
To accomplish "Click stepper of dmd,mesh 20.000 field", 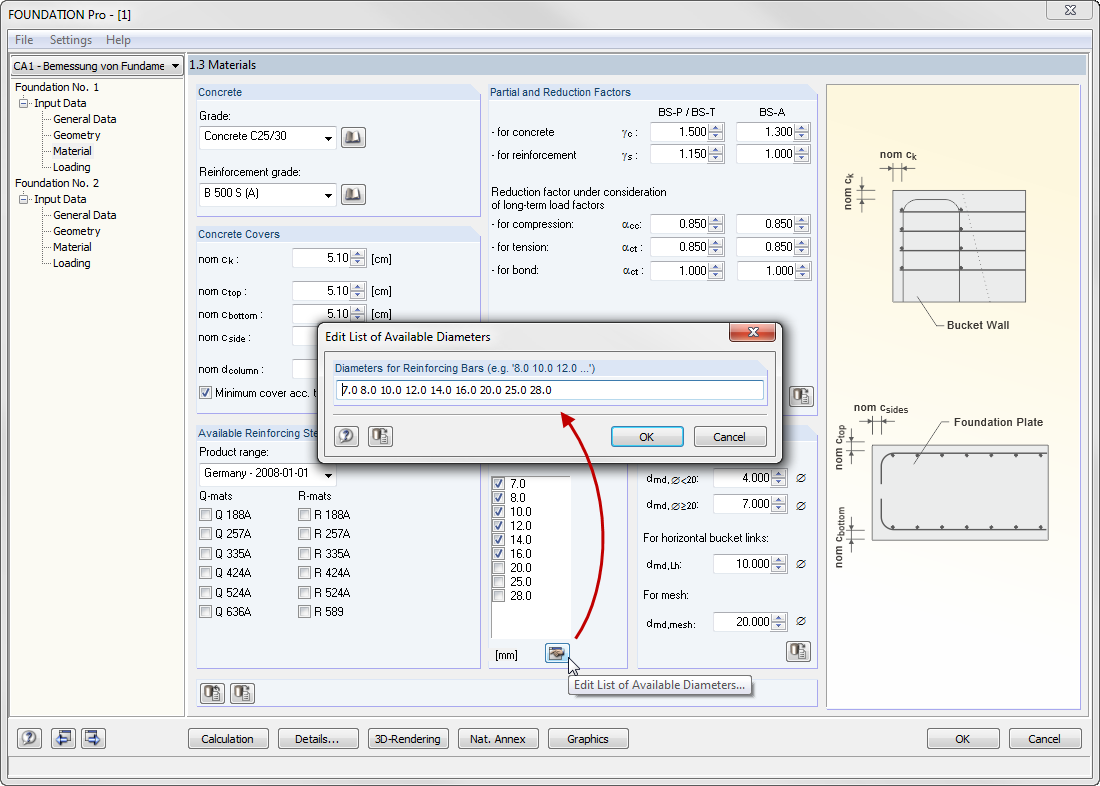I will pyautogui.click(x=779, y=622).
